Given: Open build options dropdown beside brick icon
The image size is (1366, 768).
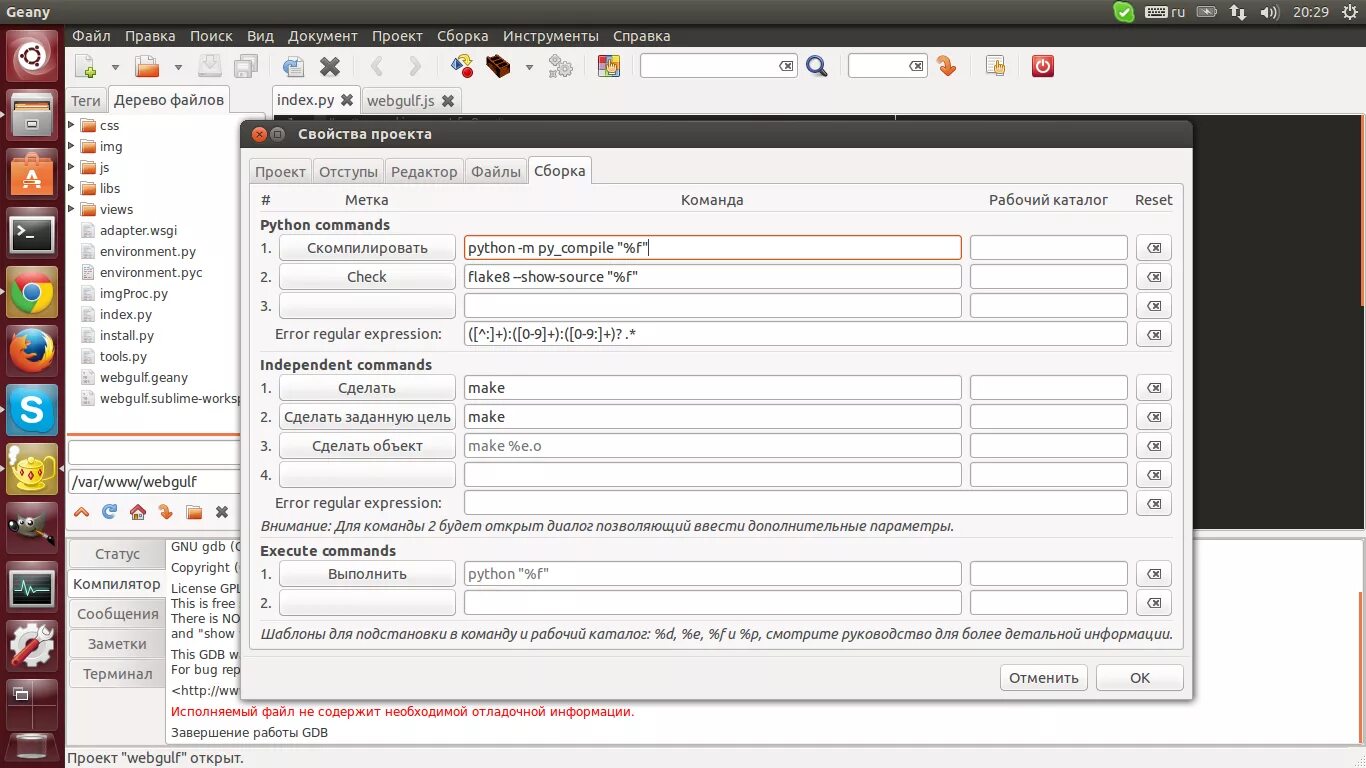Looking at the screenshot, I should point(529,68).
